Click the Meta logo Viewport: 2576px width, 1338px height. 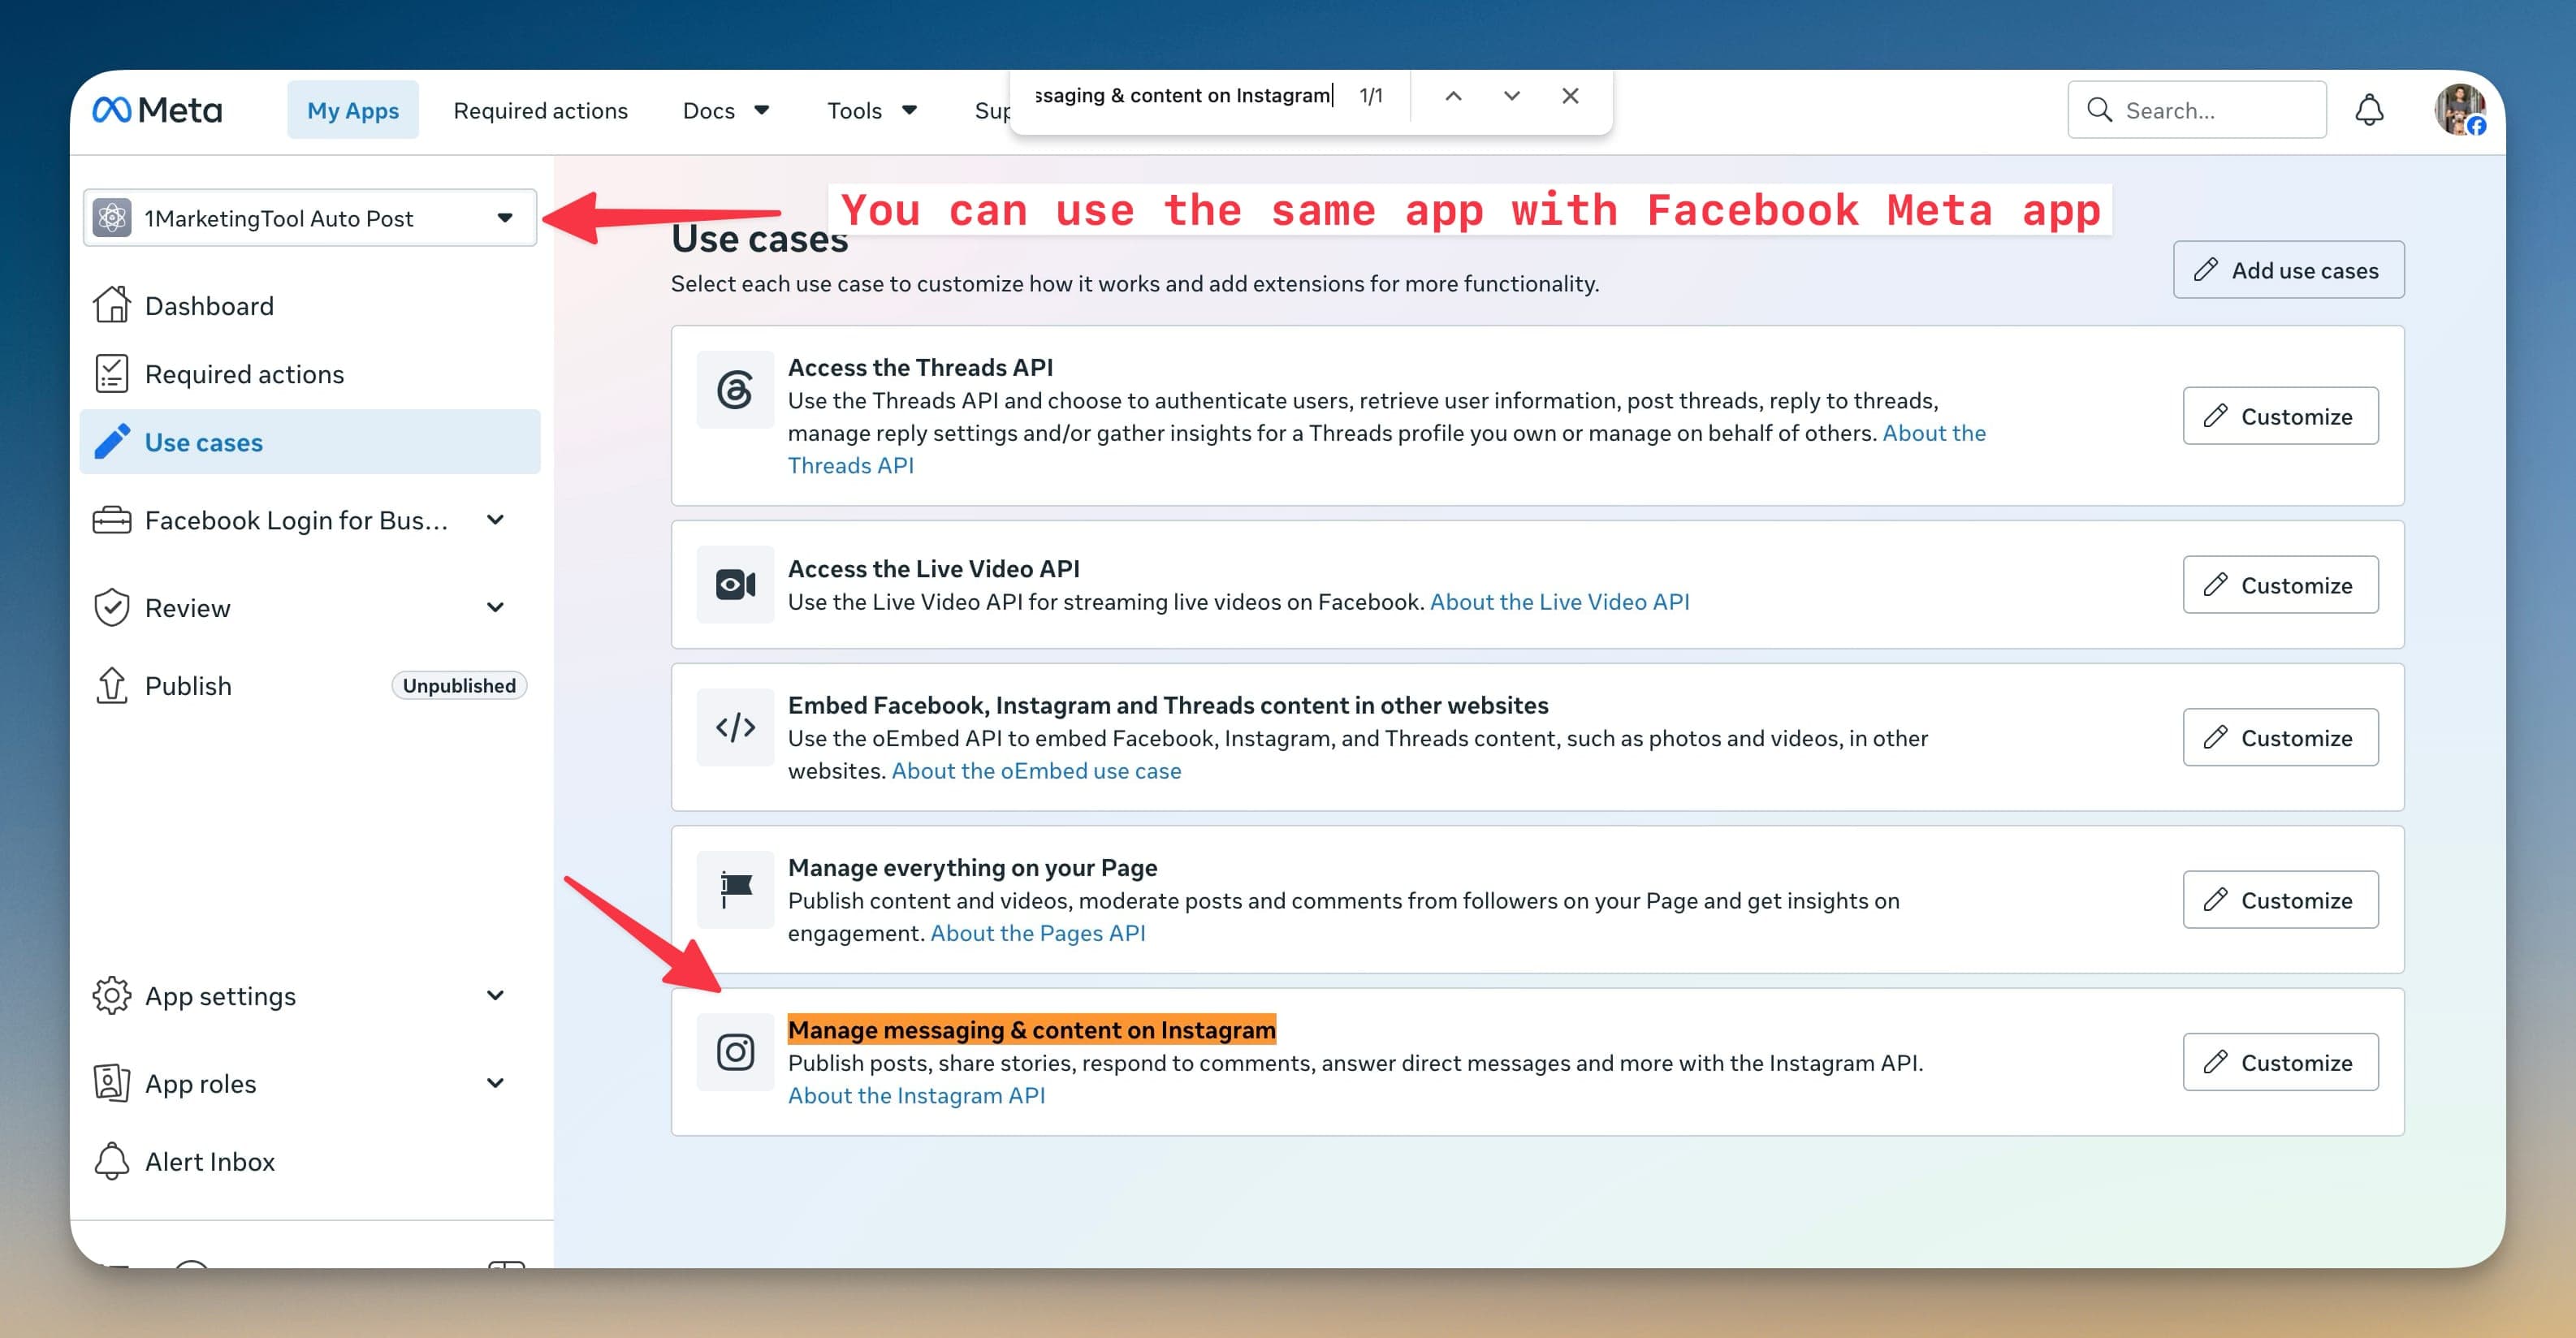point(157,110)
